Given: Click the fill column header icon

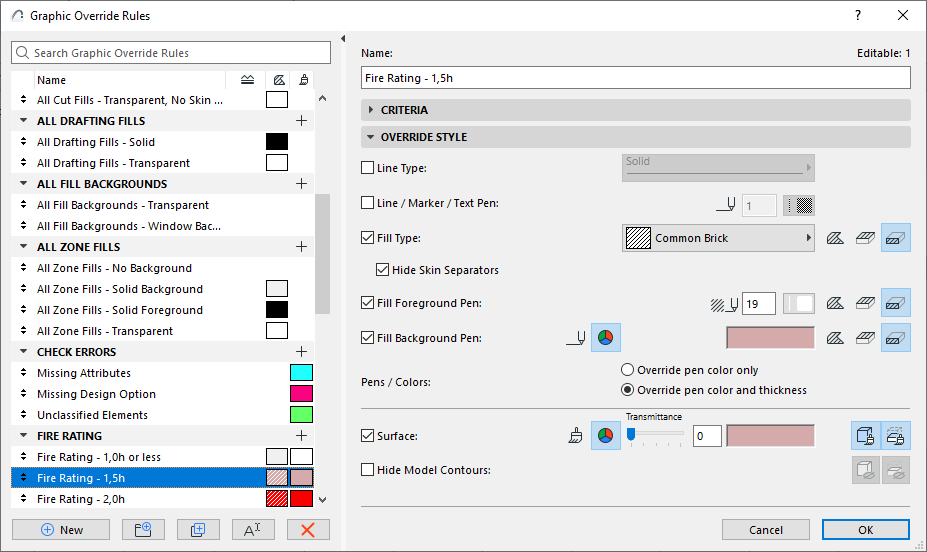Looking at the screenshot, I should coord(279,80).
